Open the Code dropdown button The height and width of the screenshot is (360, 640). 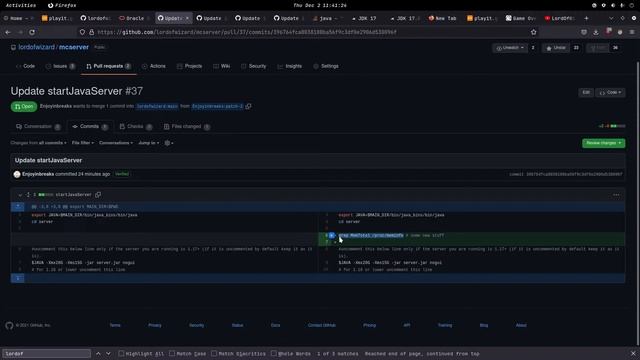[610, 93]
